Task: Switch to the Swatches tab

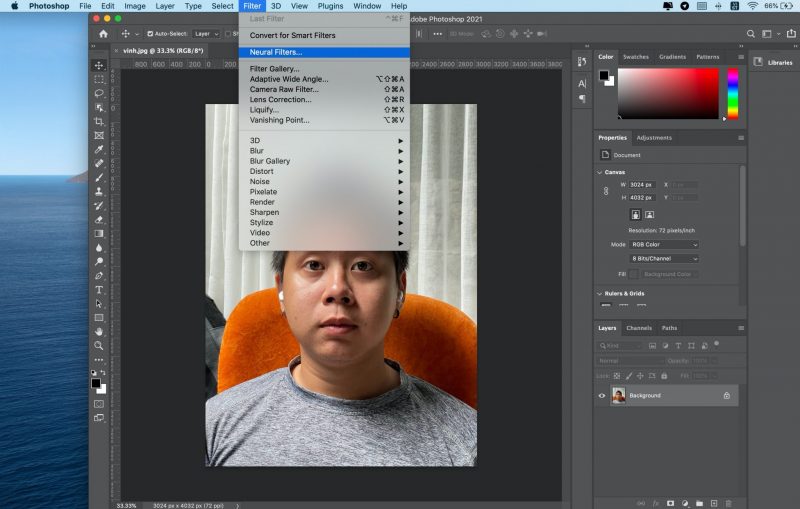Action: click(x=636, y=57)
